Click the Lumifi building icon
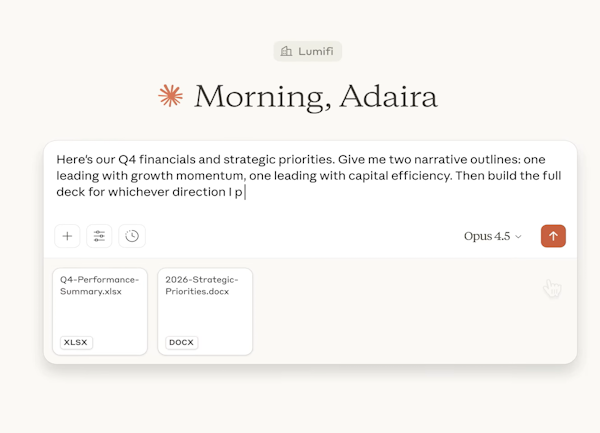 tap(287, 51)
